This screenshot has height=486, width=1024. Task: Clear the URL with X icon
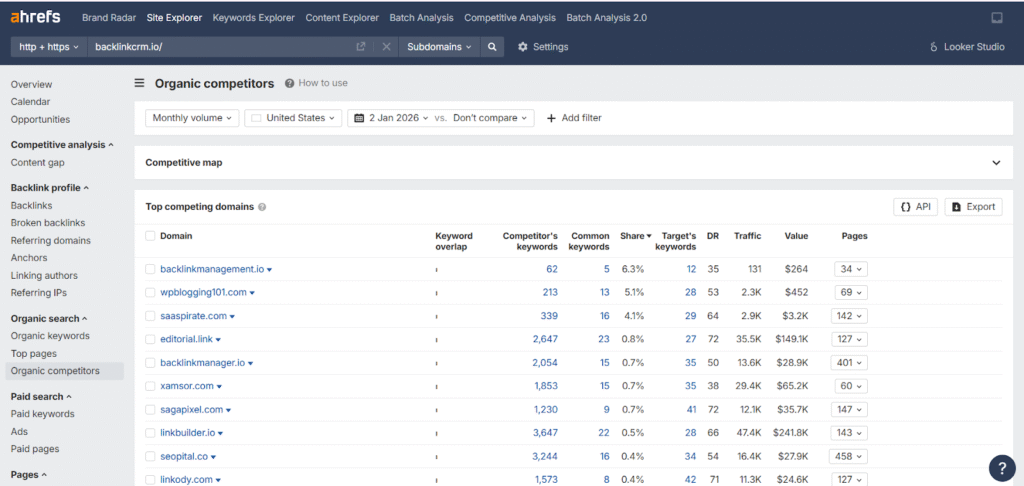pyautogui.click(x=387, y=47)
